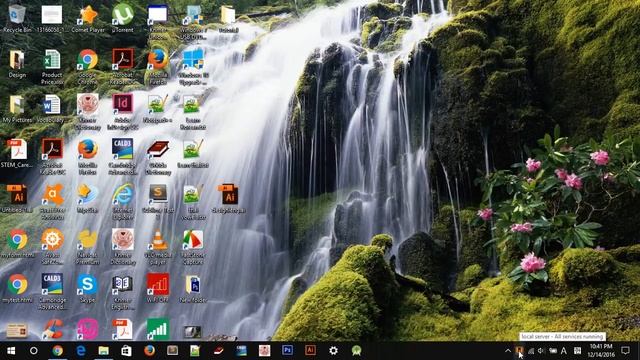Screen dimensions: 640x360
Task: Open the Comet Player shortcut
Action: 88,18
